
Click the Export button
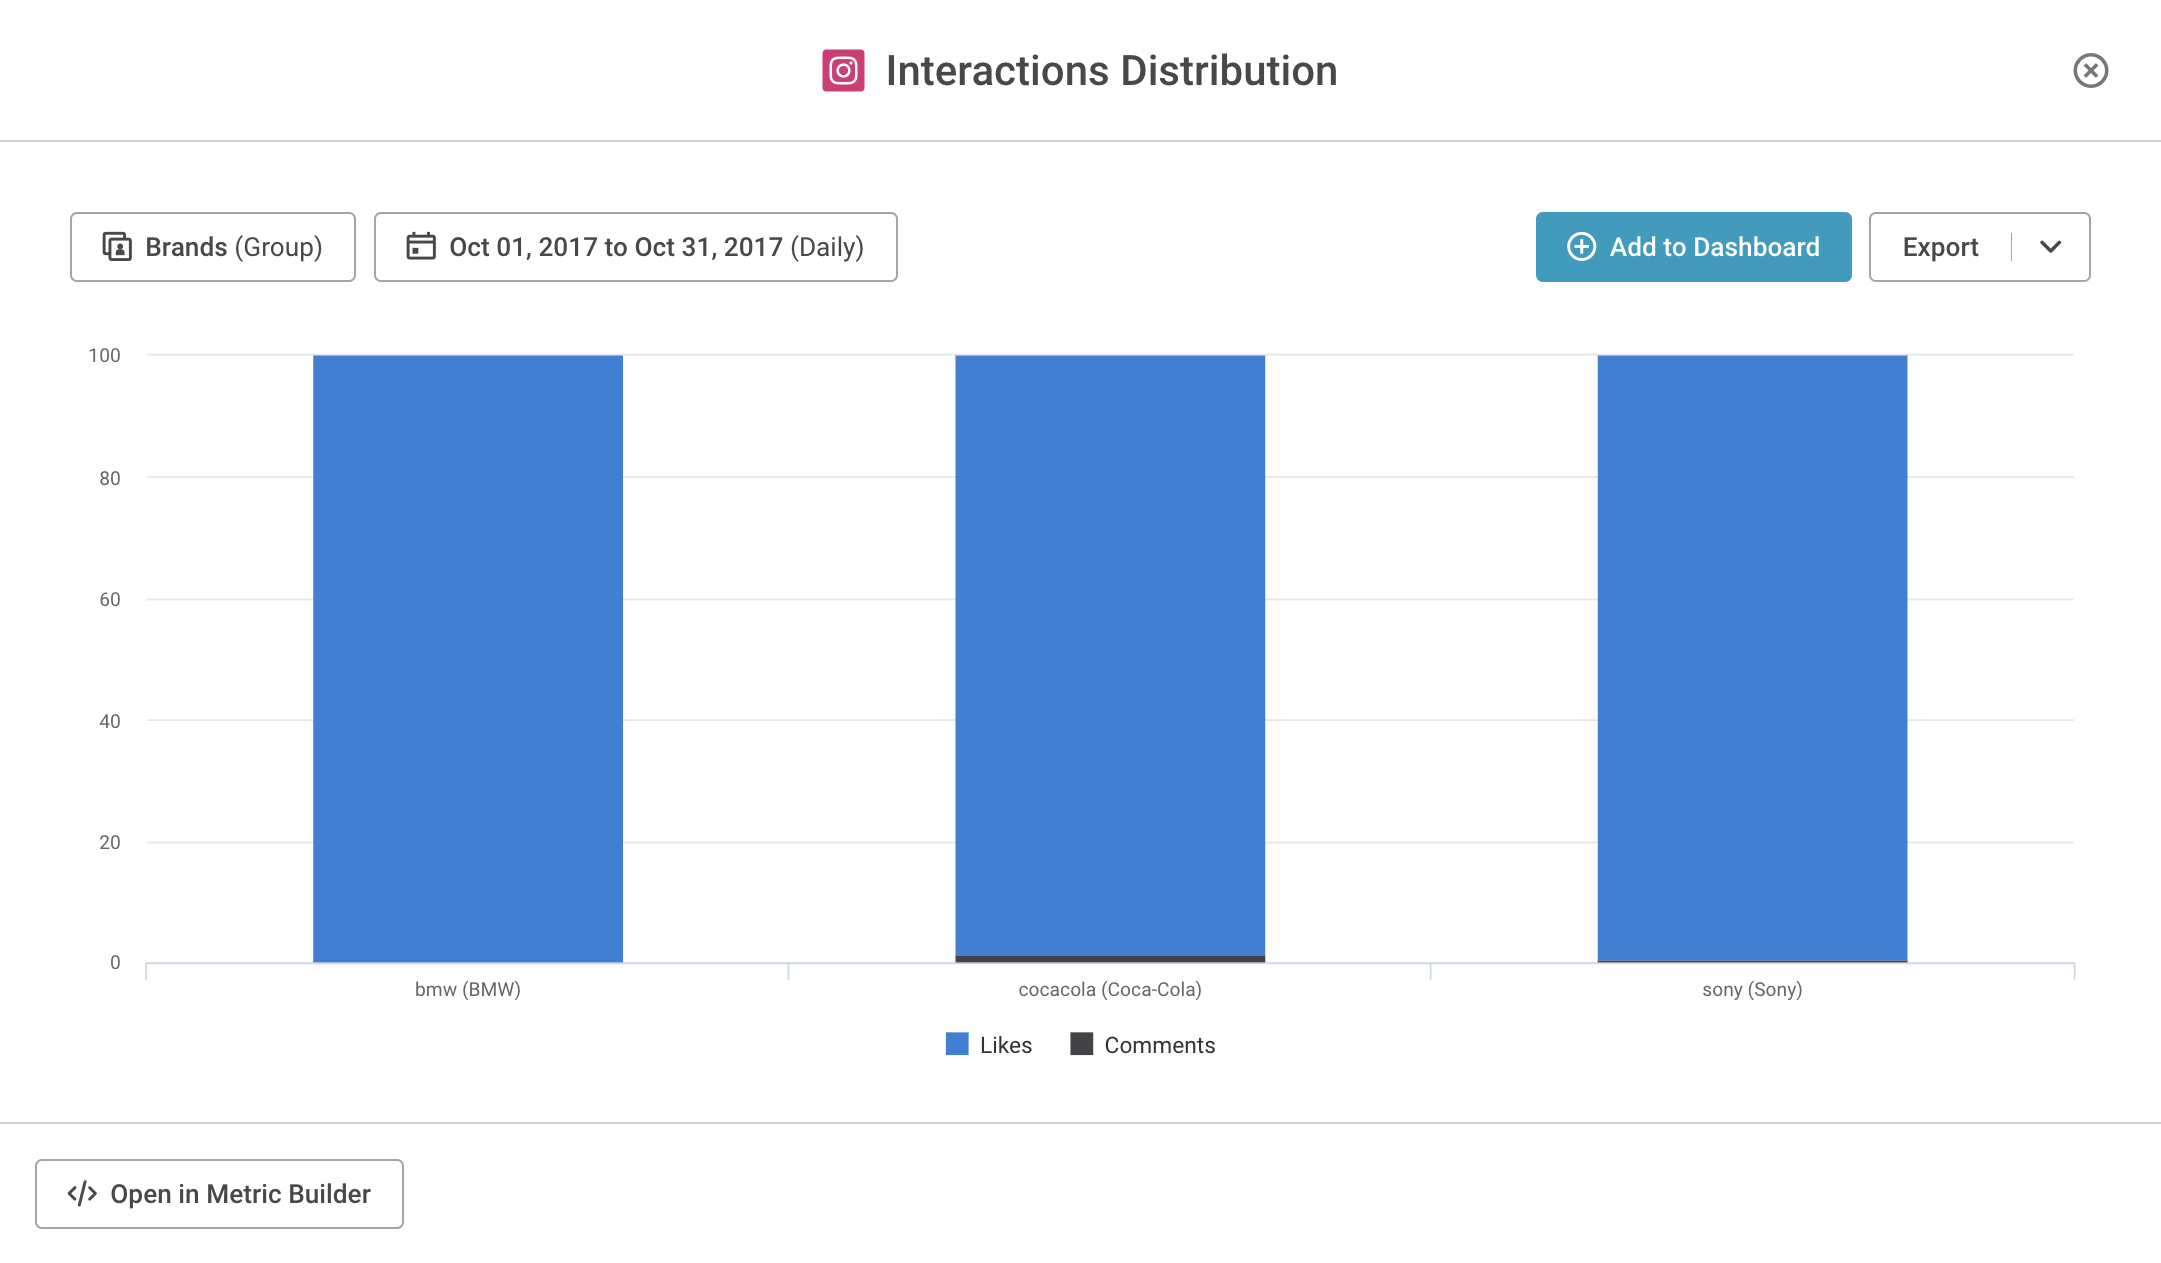(x=1940, y=247)
